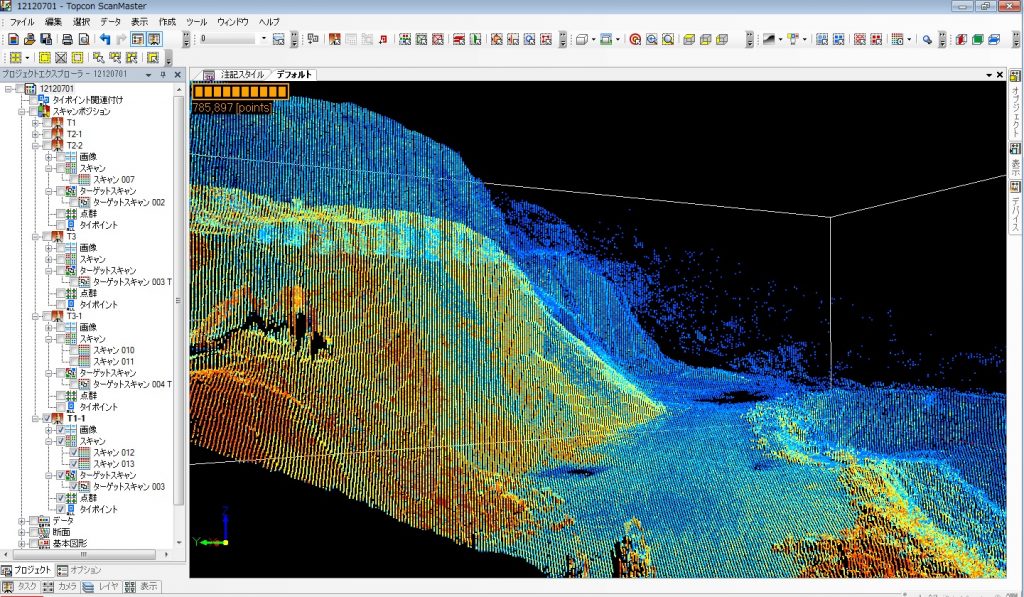This screenshot has height=597, width=1024.
Task: Open the カメラ bottom tab
Action: click(x=60, y=587)
